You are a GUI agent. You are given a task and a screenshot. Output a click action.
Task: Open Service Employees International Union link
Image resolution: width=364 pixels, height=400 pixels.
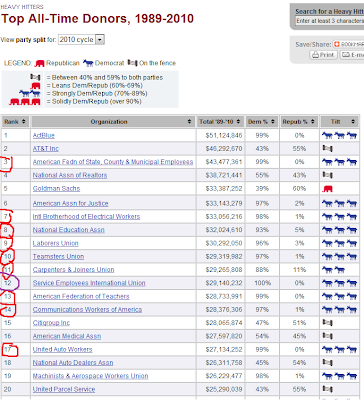pos(89,283)
